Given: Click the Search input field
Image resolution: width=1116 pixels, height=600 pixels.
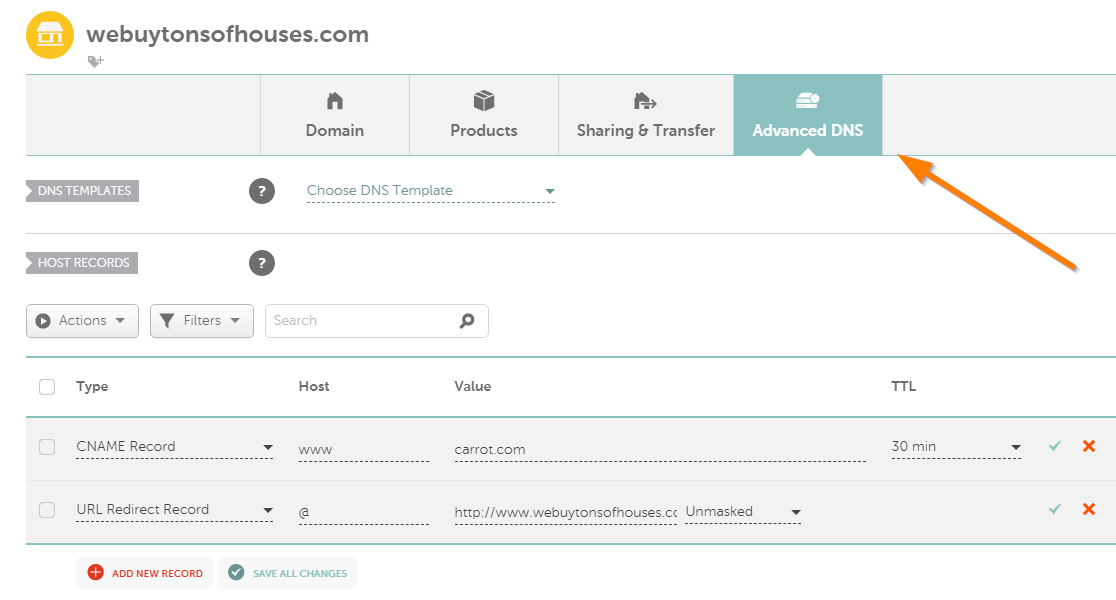Looking at the screenshot, I should coord(377,321).
